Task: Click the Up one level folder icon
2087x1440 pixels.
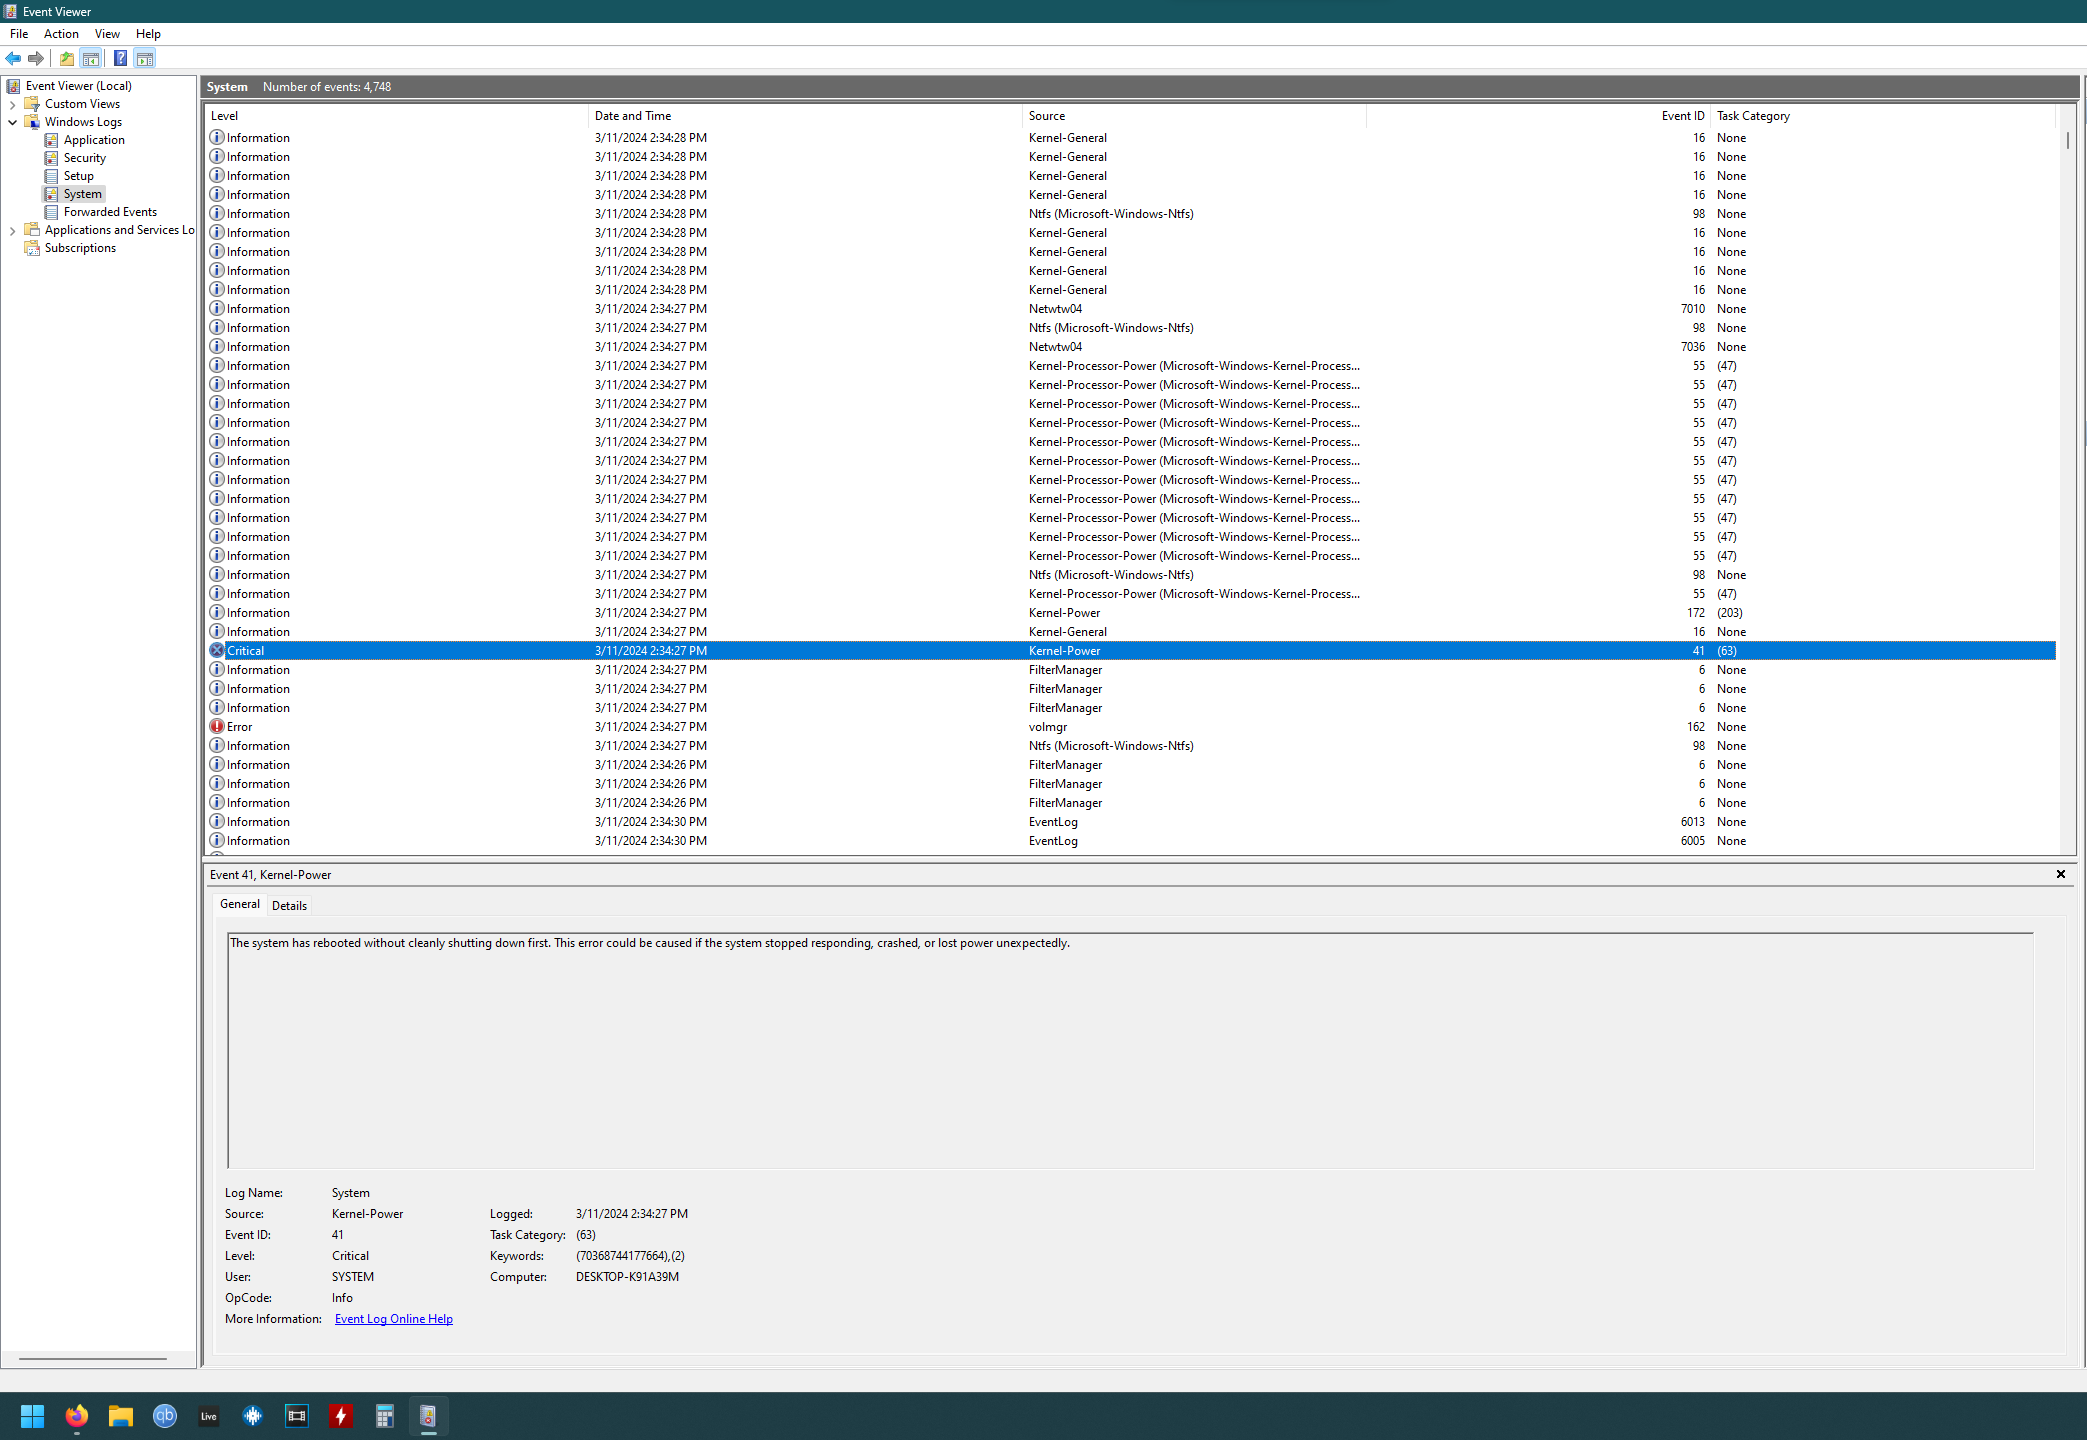Action: pos(66,58)
